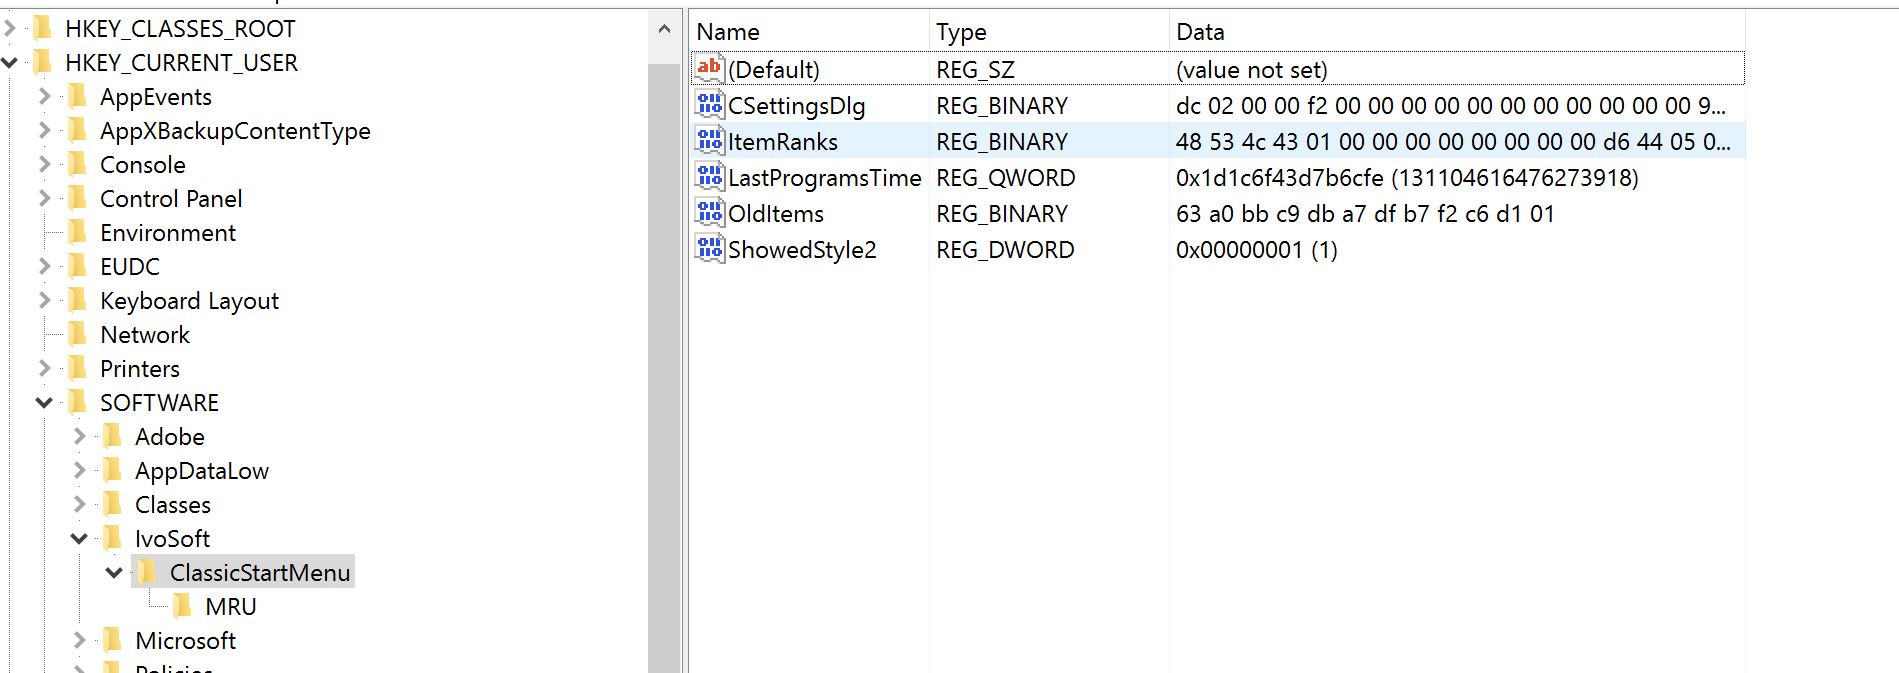Screen dimensions: 1899x673
Task: Collapse the SOFTWARE key
Action: (44, 403)
